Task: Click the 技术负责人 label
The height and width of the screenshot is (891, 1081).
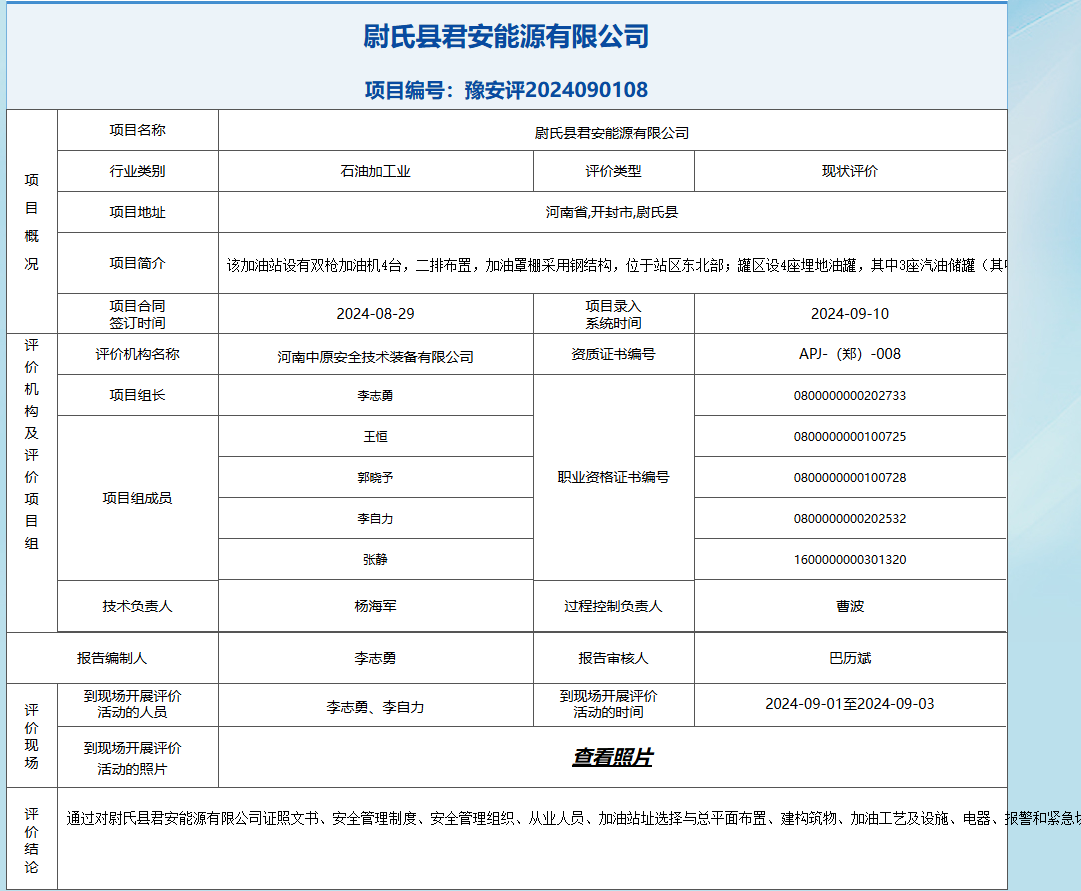Action: 137,606
